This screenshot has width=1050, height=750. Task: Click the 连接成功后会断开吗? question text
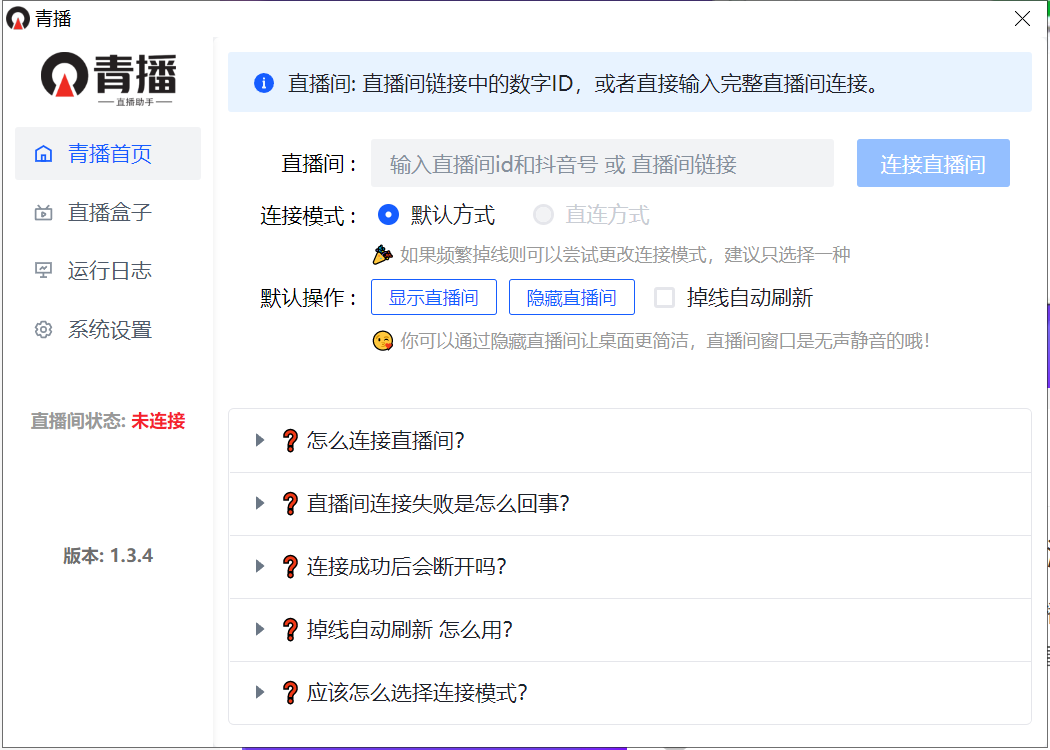(x=406, y=567)
